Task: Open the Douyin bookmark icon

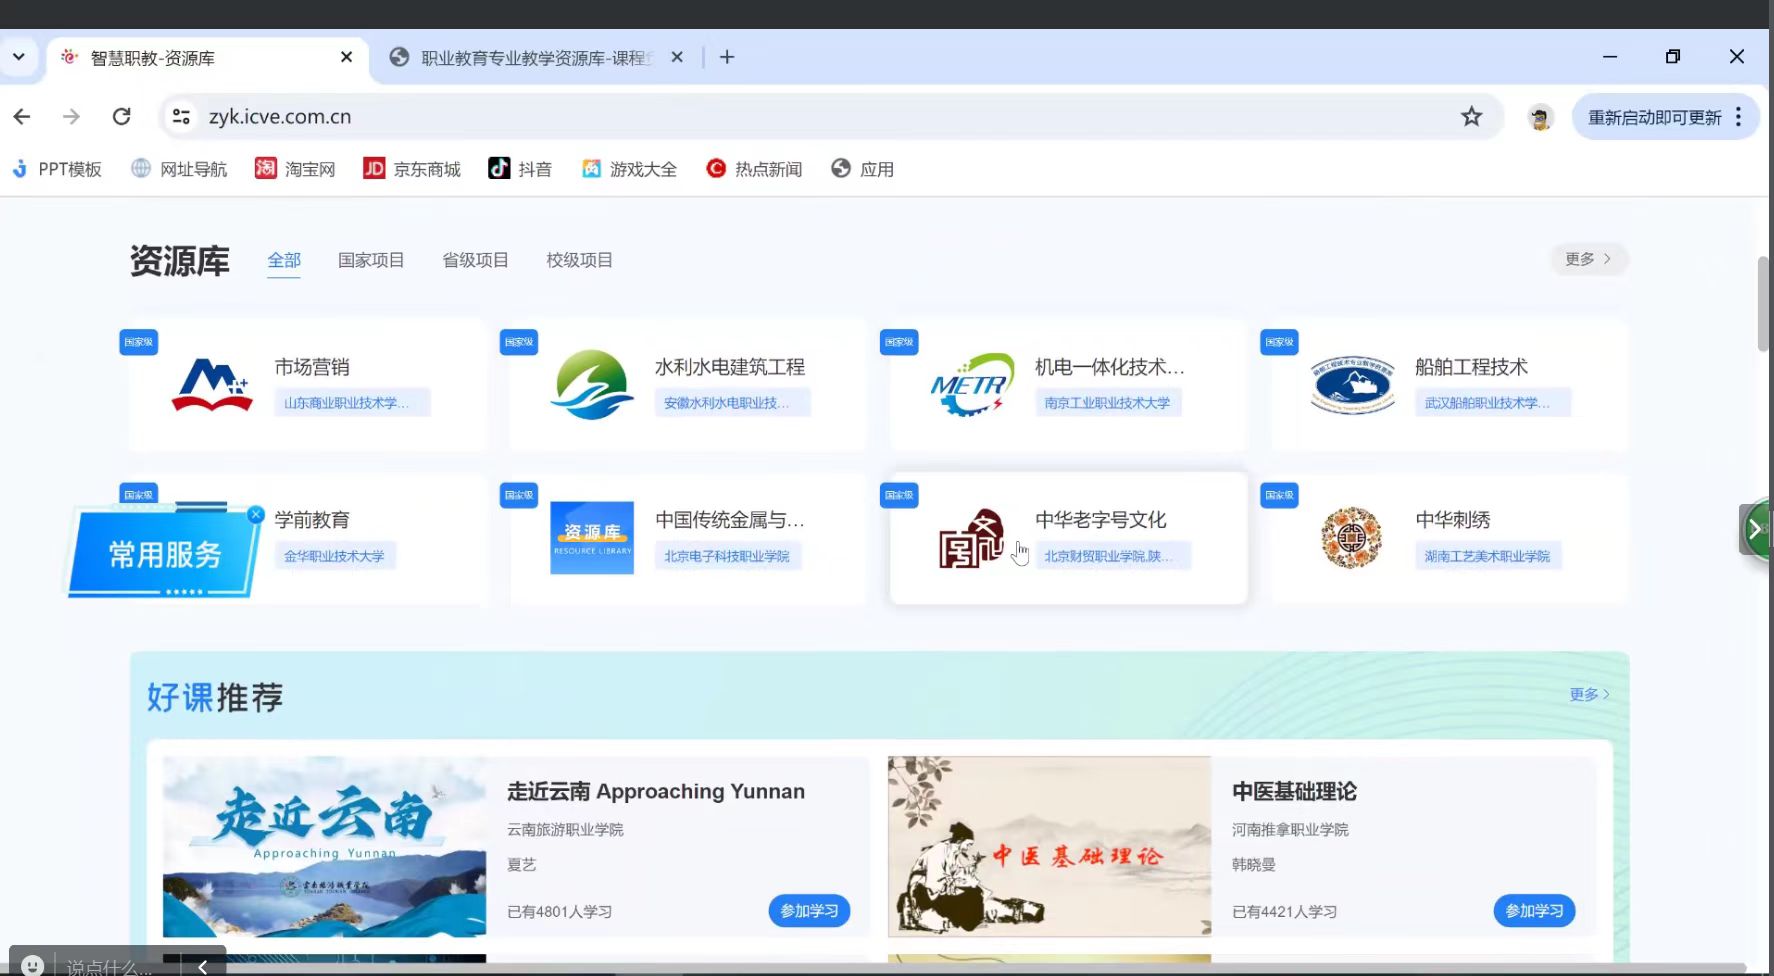Action: (x=498, y=169)
